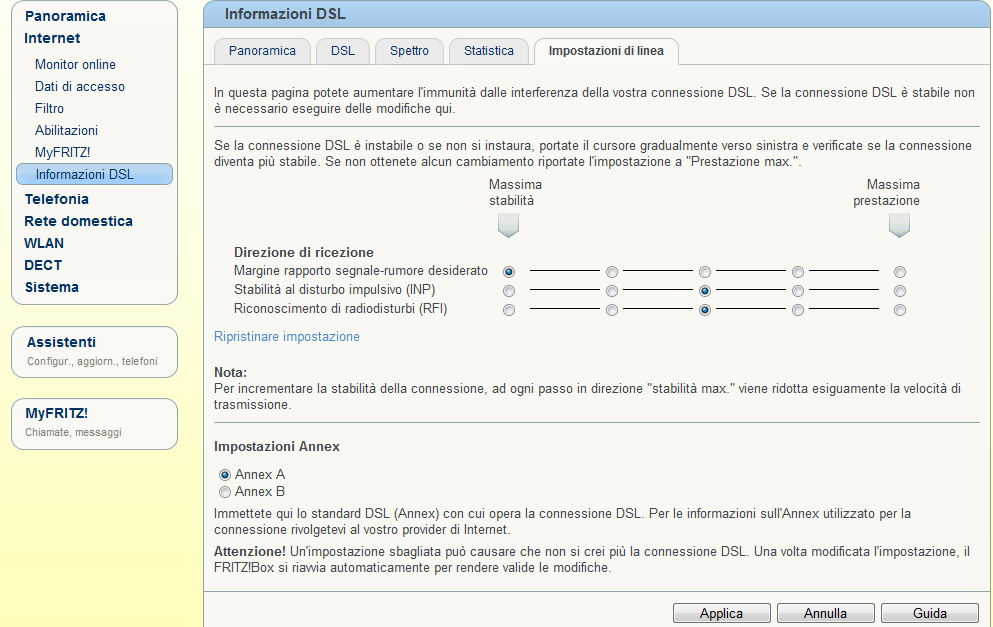Click Ripristinare impostazione link
The width and height of the screenshot is (993, 627).
point(287,337)
